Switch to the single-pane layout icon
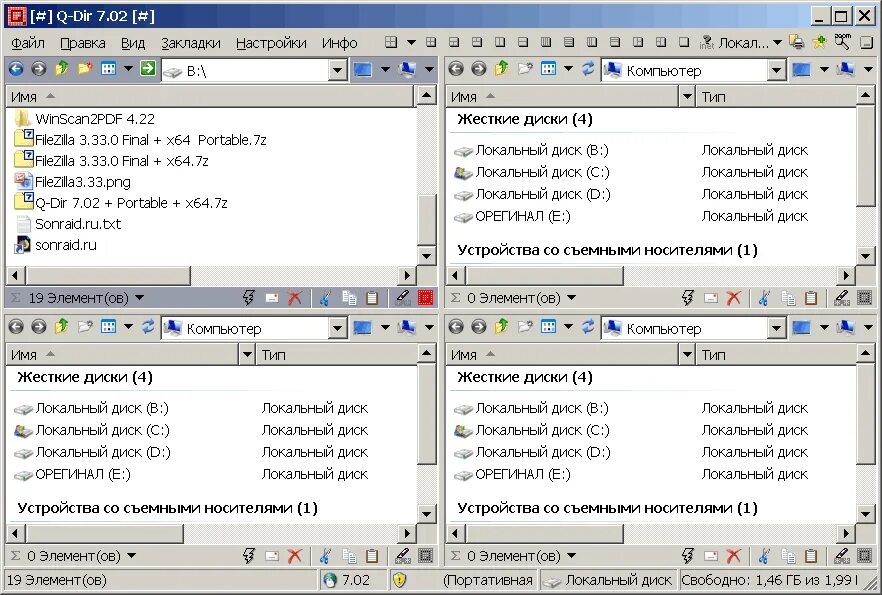The height and width of the screenshot is (595, 882). (x=684, y=42)
